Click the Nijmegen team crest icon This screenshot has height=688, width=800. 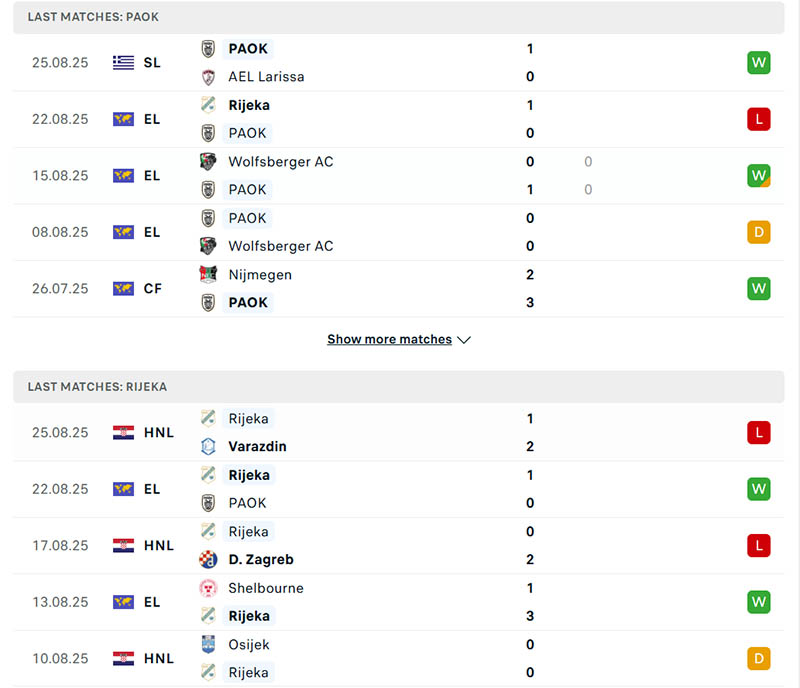coord(208,275)
